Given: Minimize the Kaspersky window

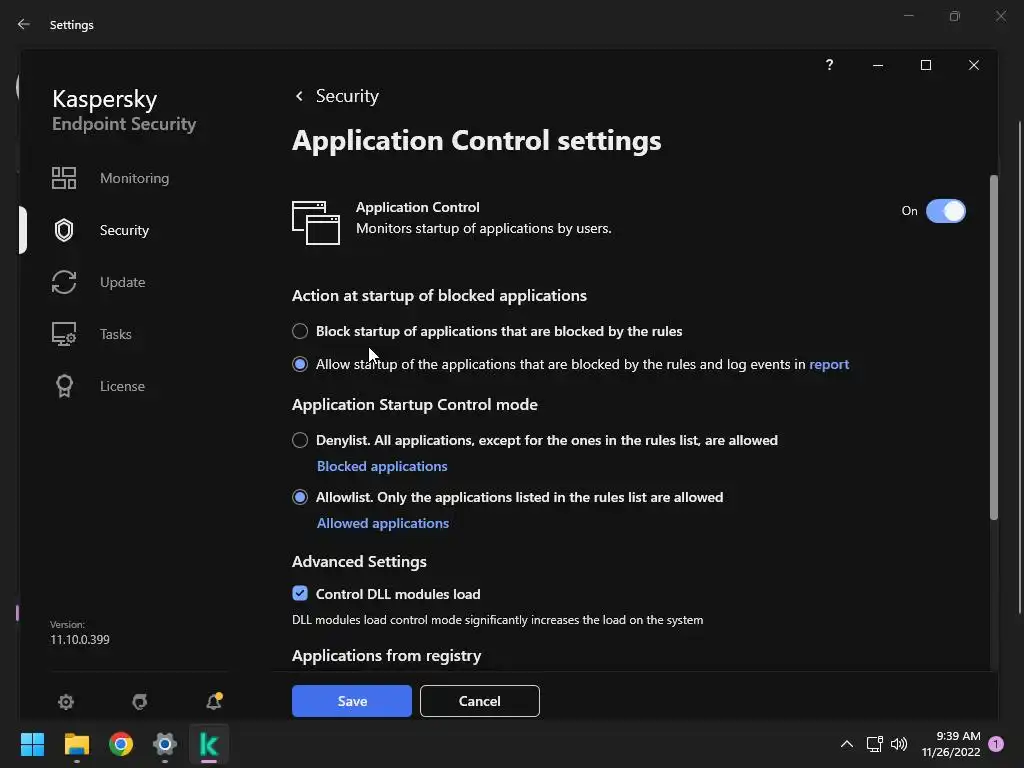Looking at the screenshot, I should [x=878, y=65].
